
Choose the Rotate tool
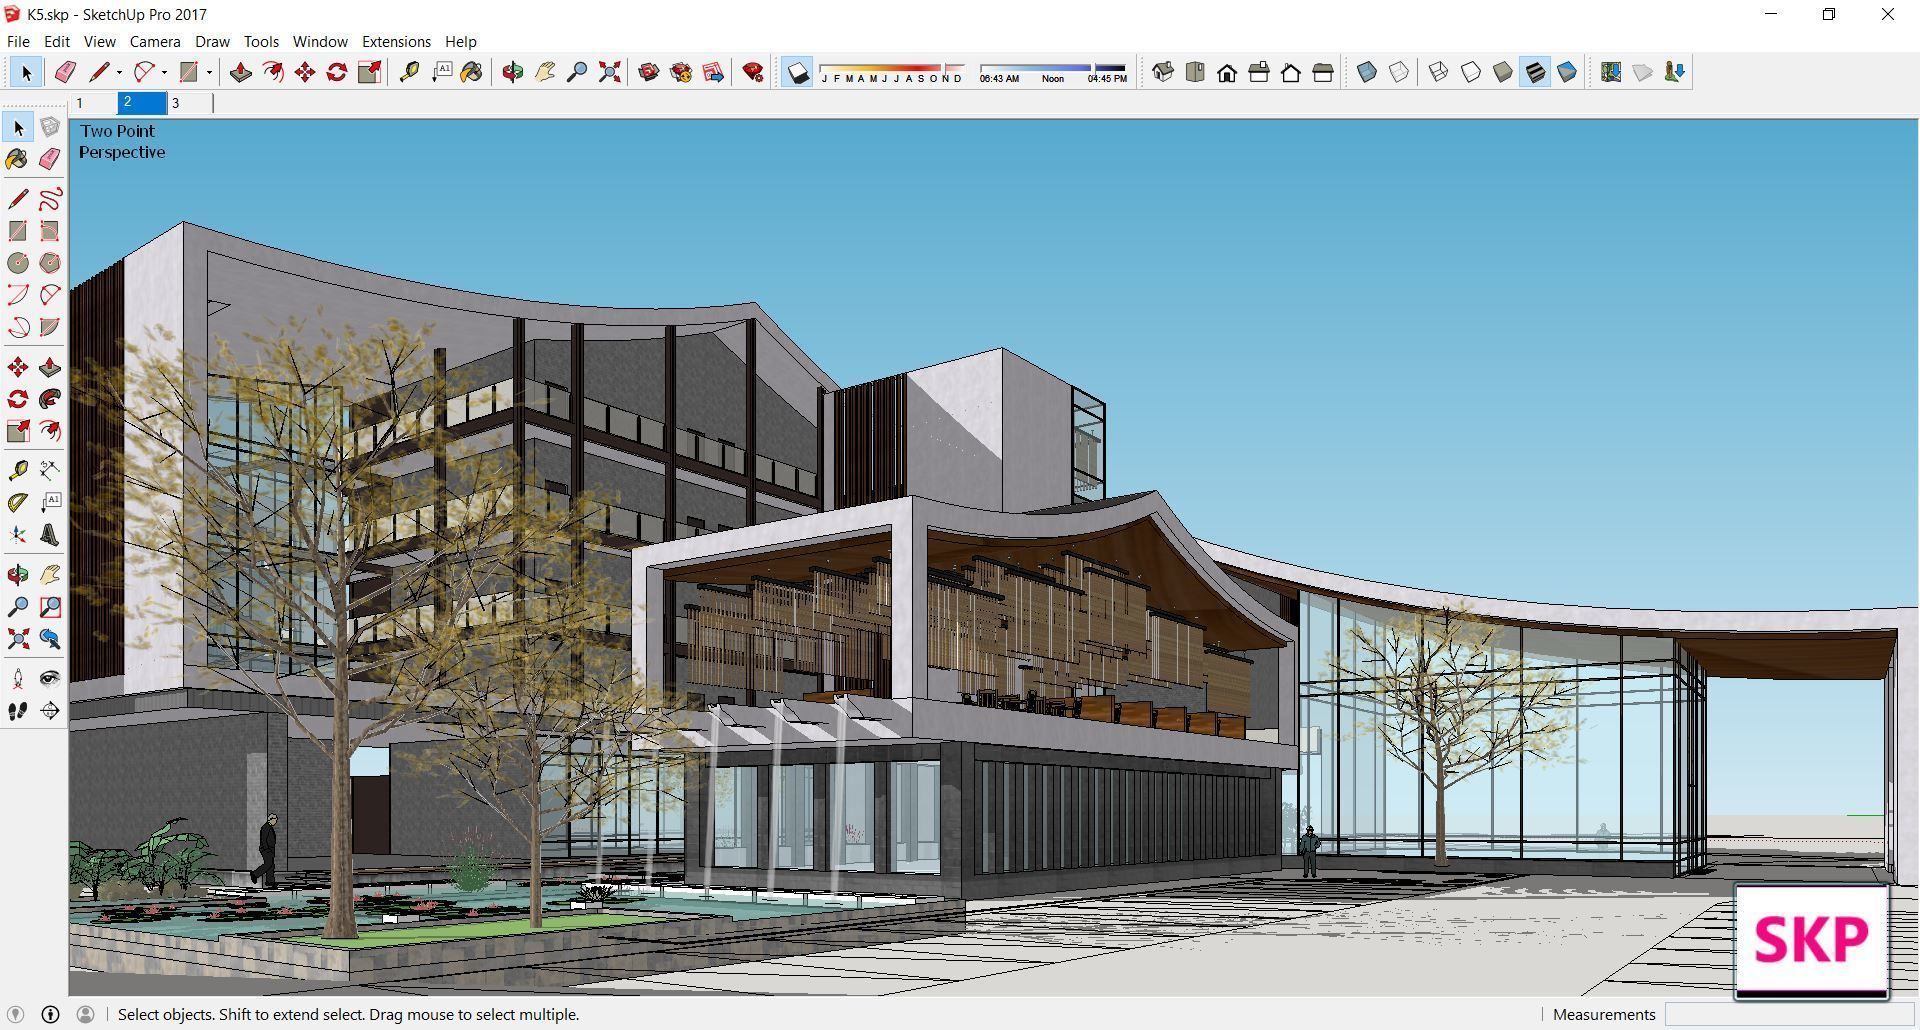point(336,72)
